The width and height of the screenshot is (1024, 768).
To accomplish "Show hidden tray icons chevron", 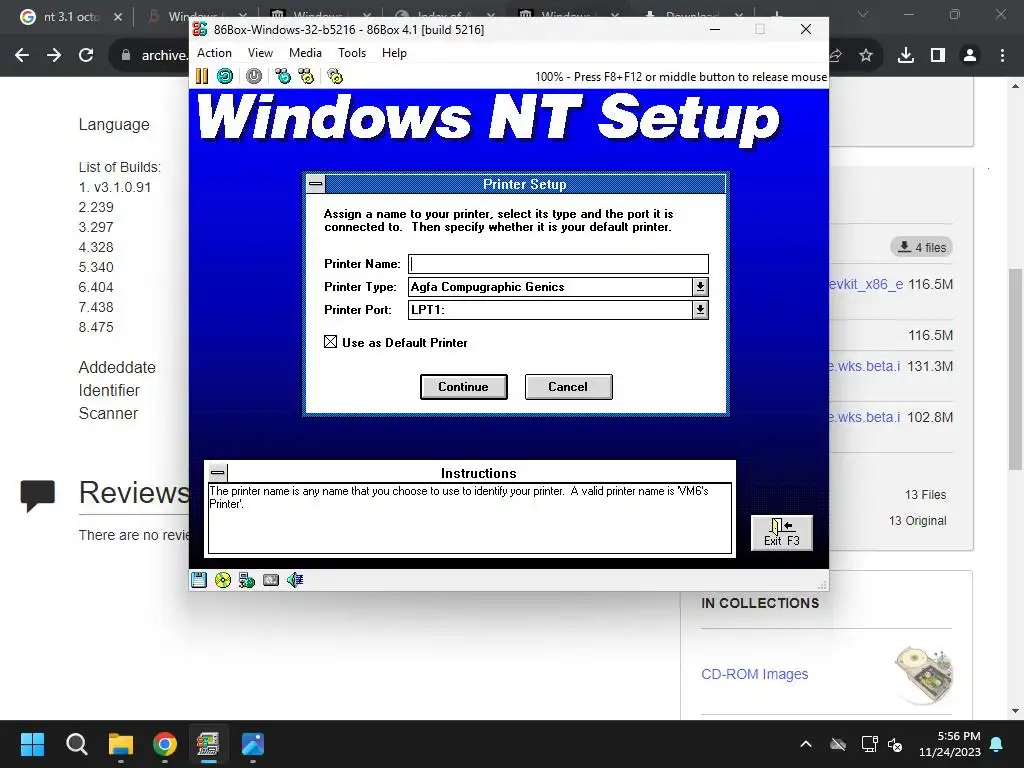I will (806, 744).
